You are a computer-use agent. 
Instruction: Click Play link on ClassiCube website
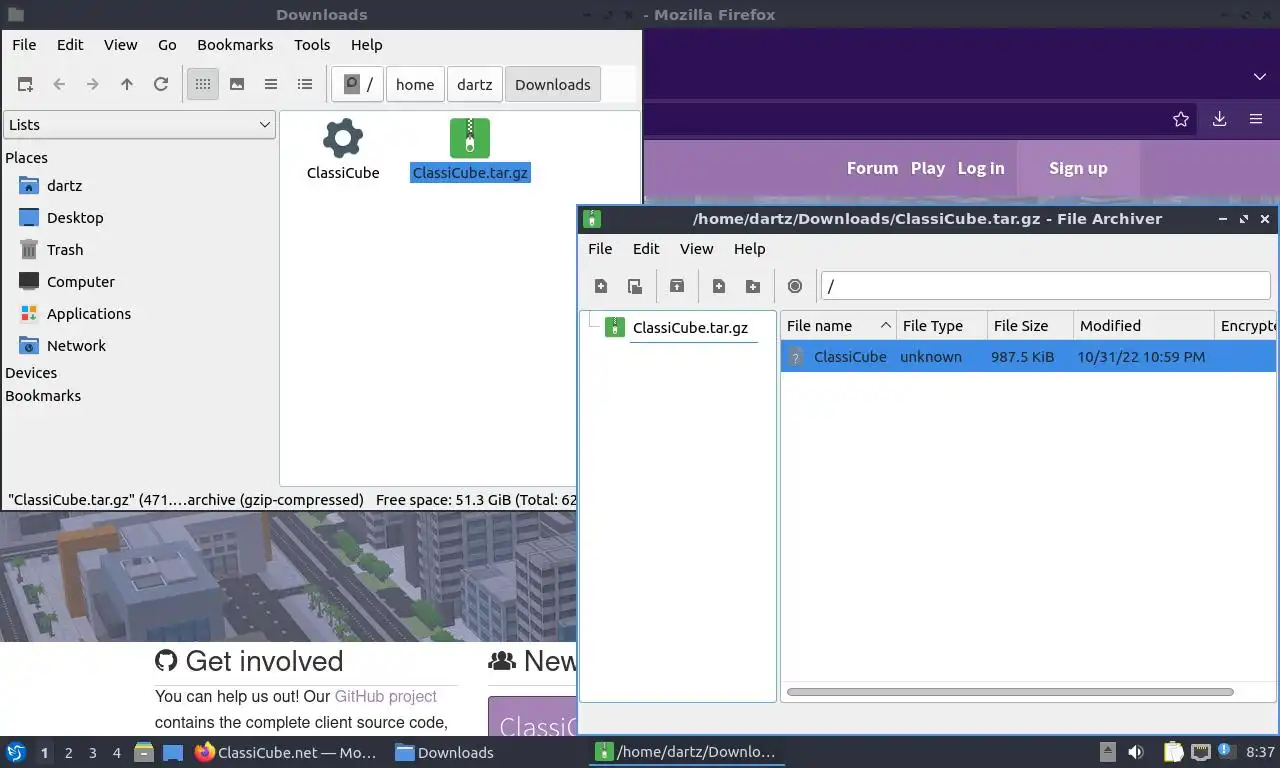click(x=928, y=168)
